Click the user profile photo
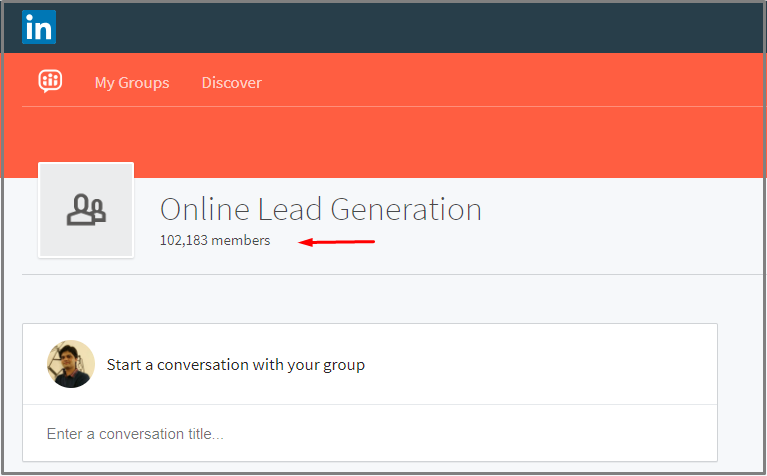 pyautogui.click(x=71, y=364)
